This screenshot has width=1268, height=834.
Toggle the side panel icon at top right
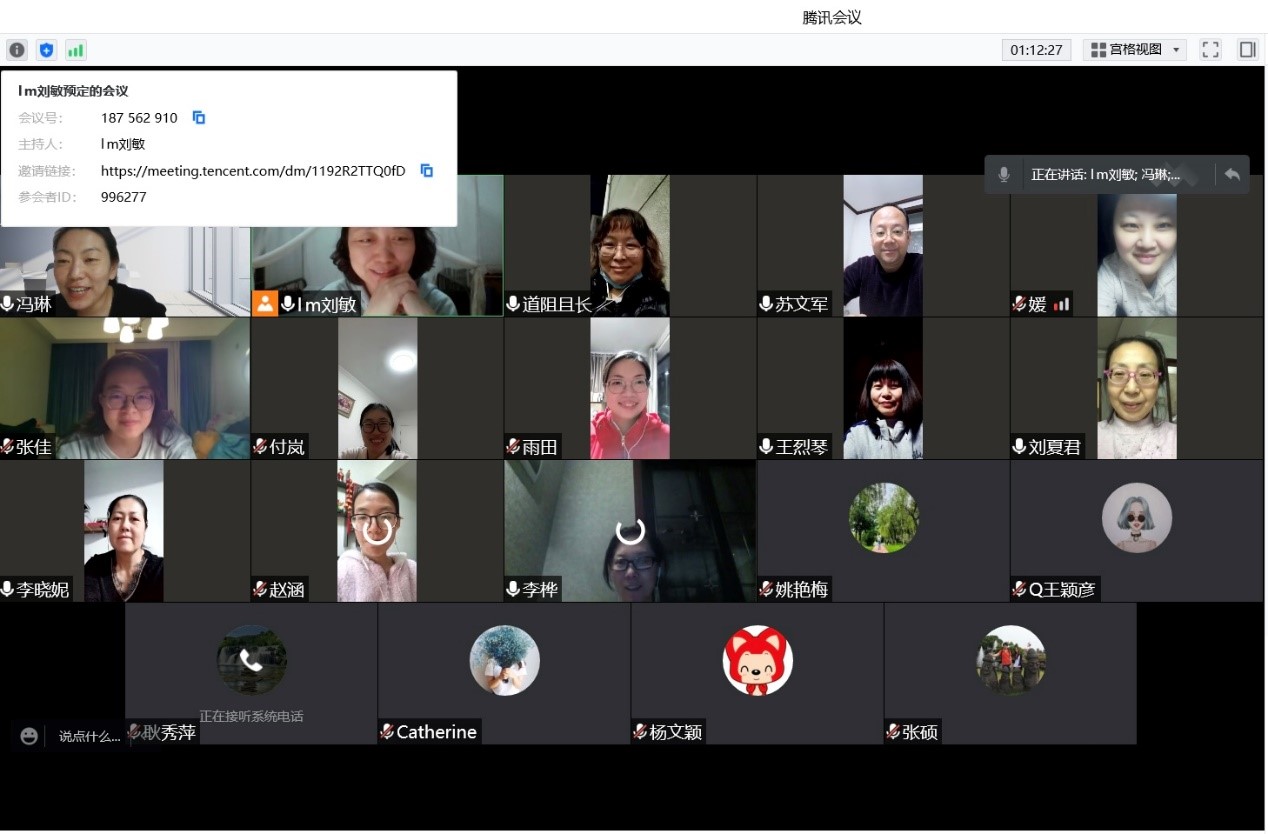(x=1247, y=50)
